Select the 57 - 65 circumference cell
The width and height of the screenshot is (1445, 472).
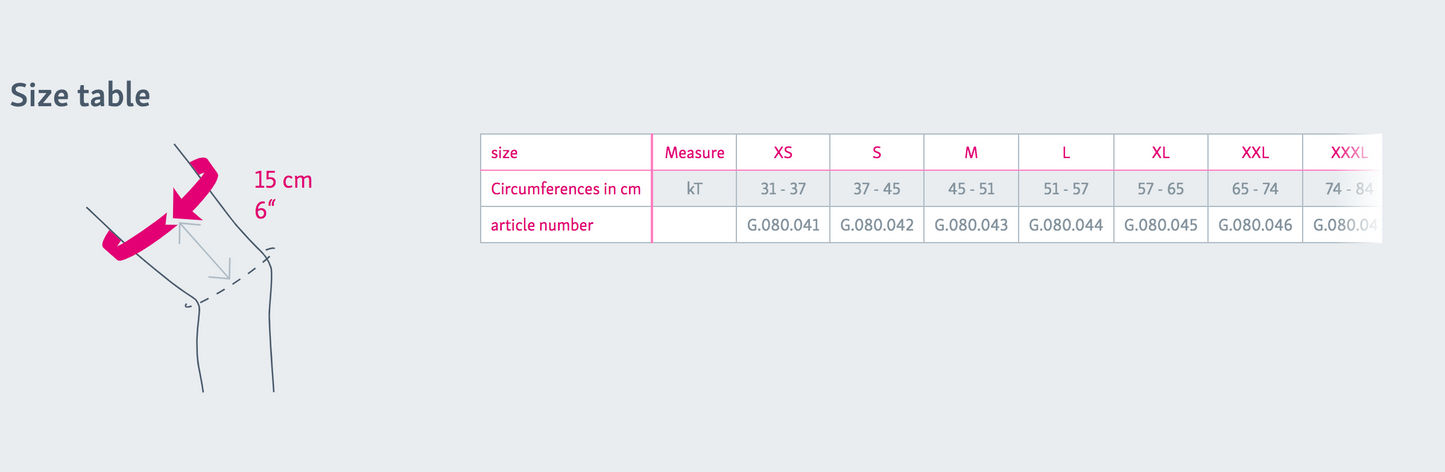pos(1160,189)
